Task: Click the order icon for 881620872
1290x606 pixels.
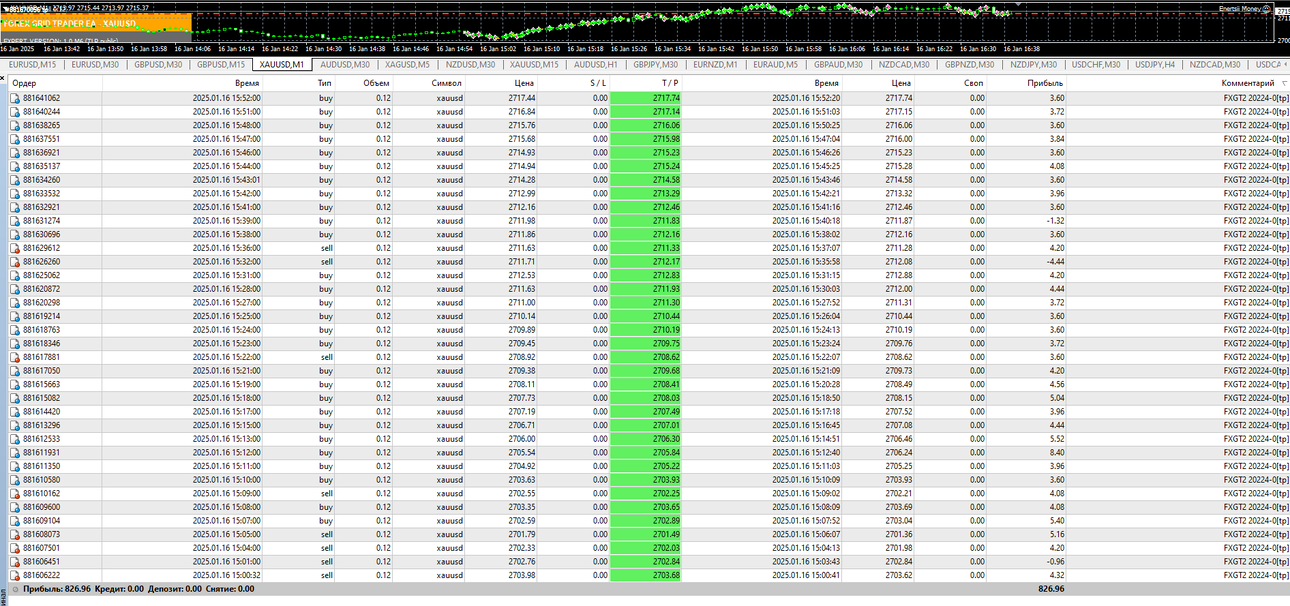Action: [15, 288]
